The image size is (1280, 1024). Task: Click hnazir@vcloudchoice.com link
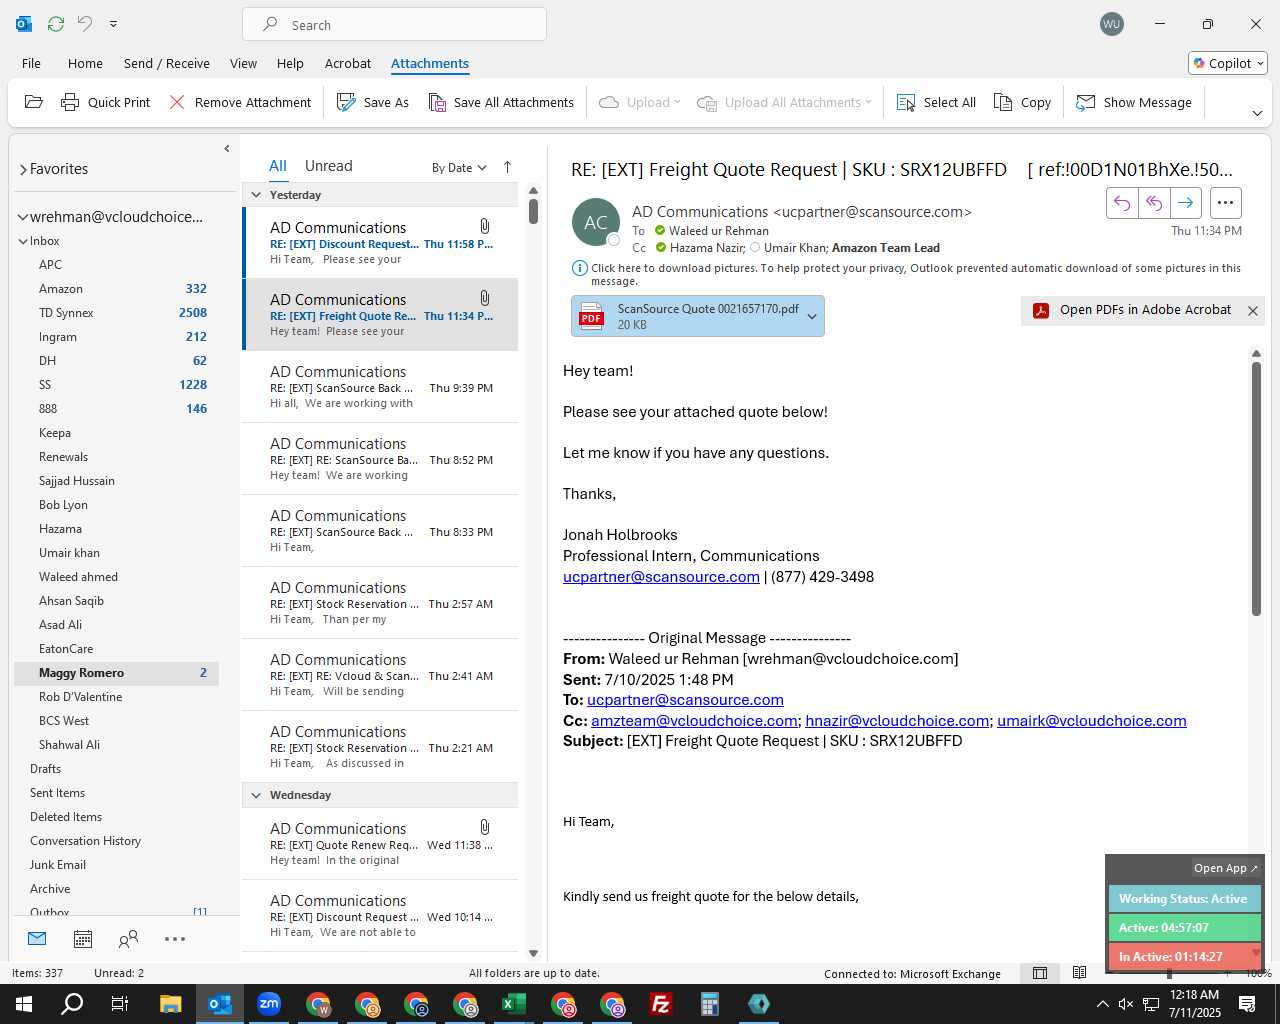(897, 721)
